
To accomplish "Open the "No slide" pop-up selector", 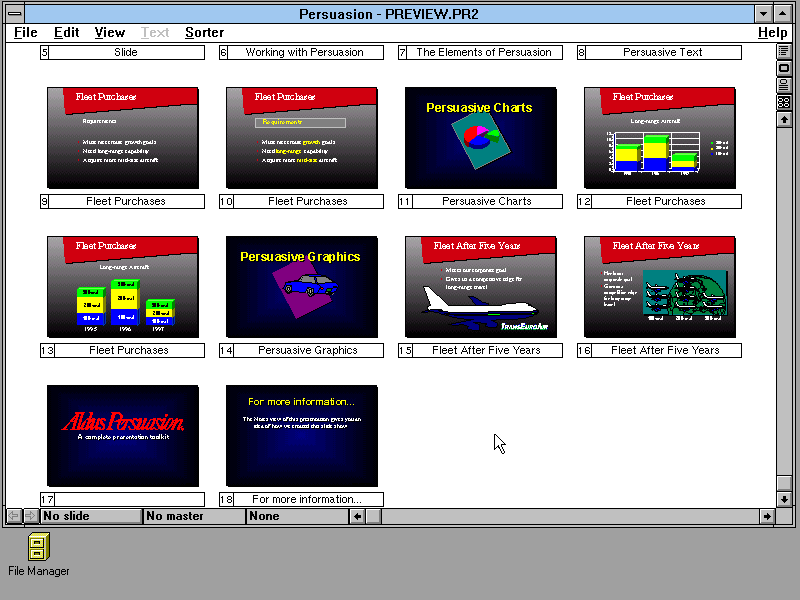I will 90,516.
